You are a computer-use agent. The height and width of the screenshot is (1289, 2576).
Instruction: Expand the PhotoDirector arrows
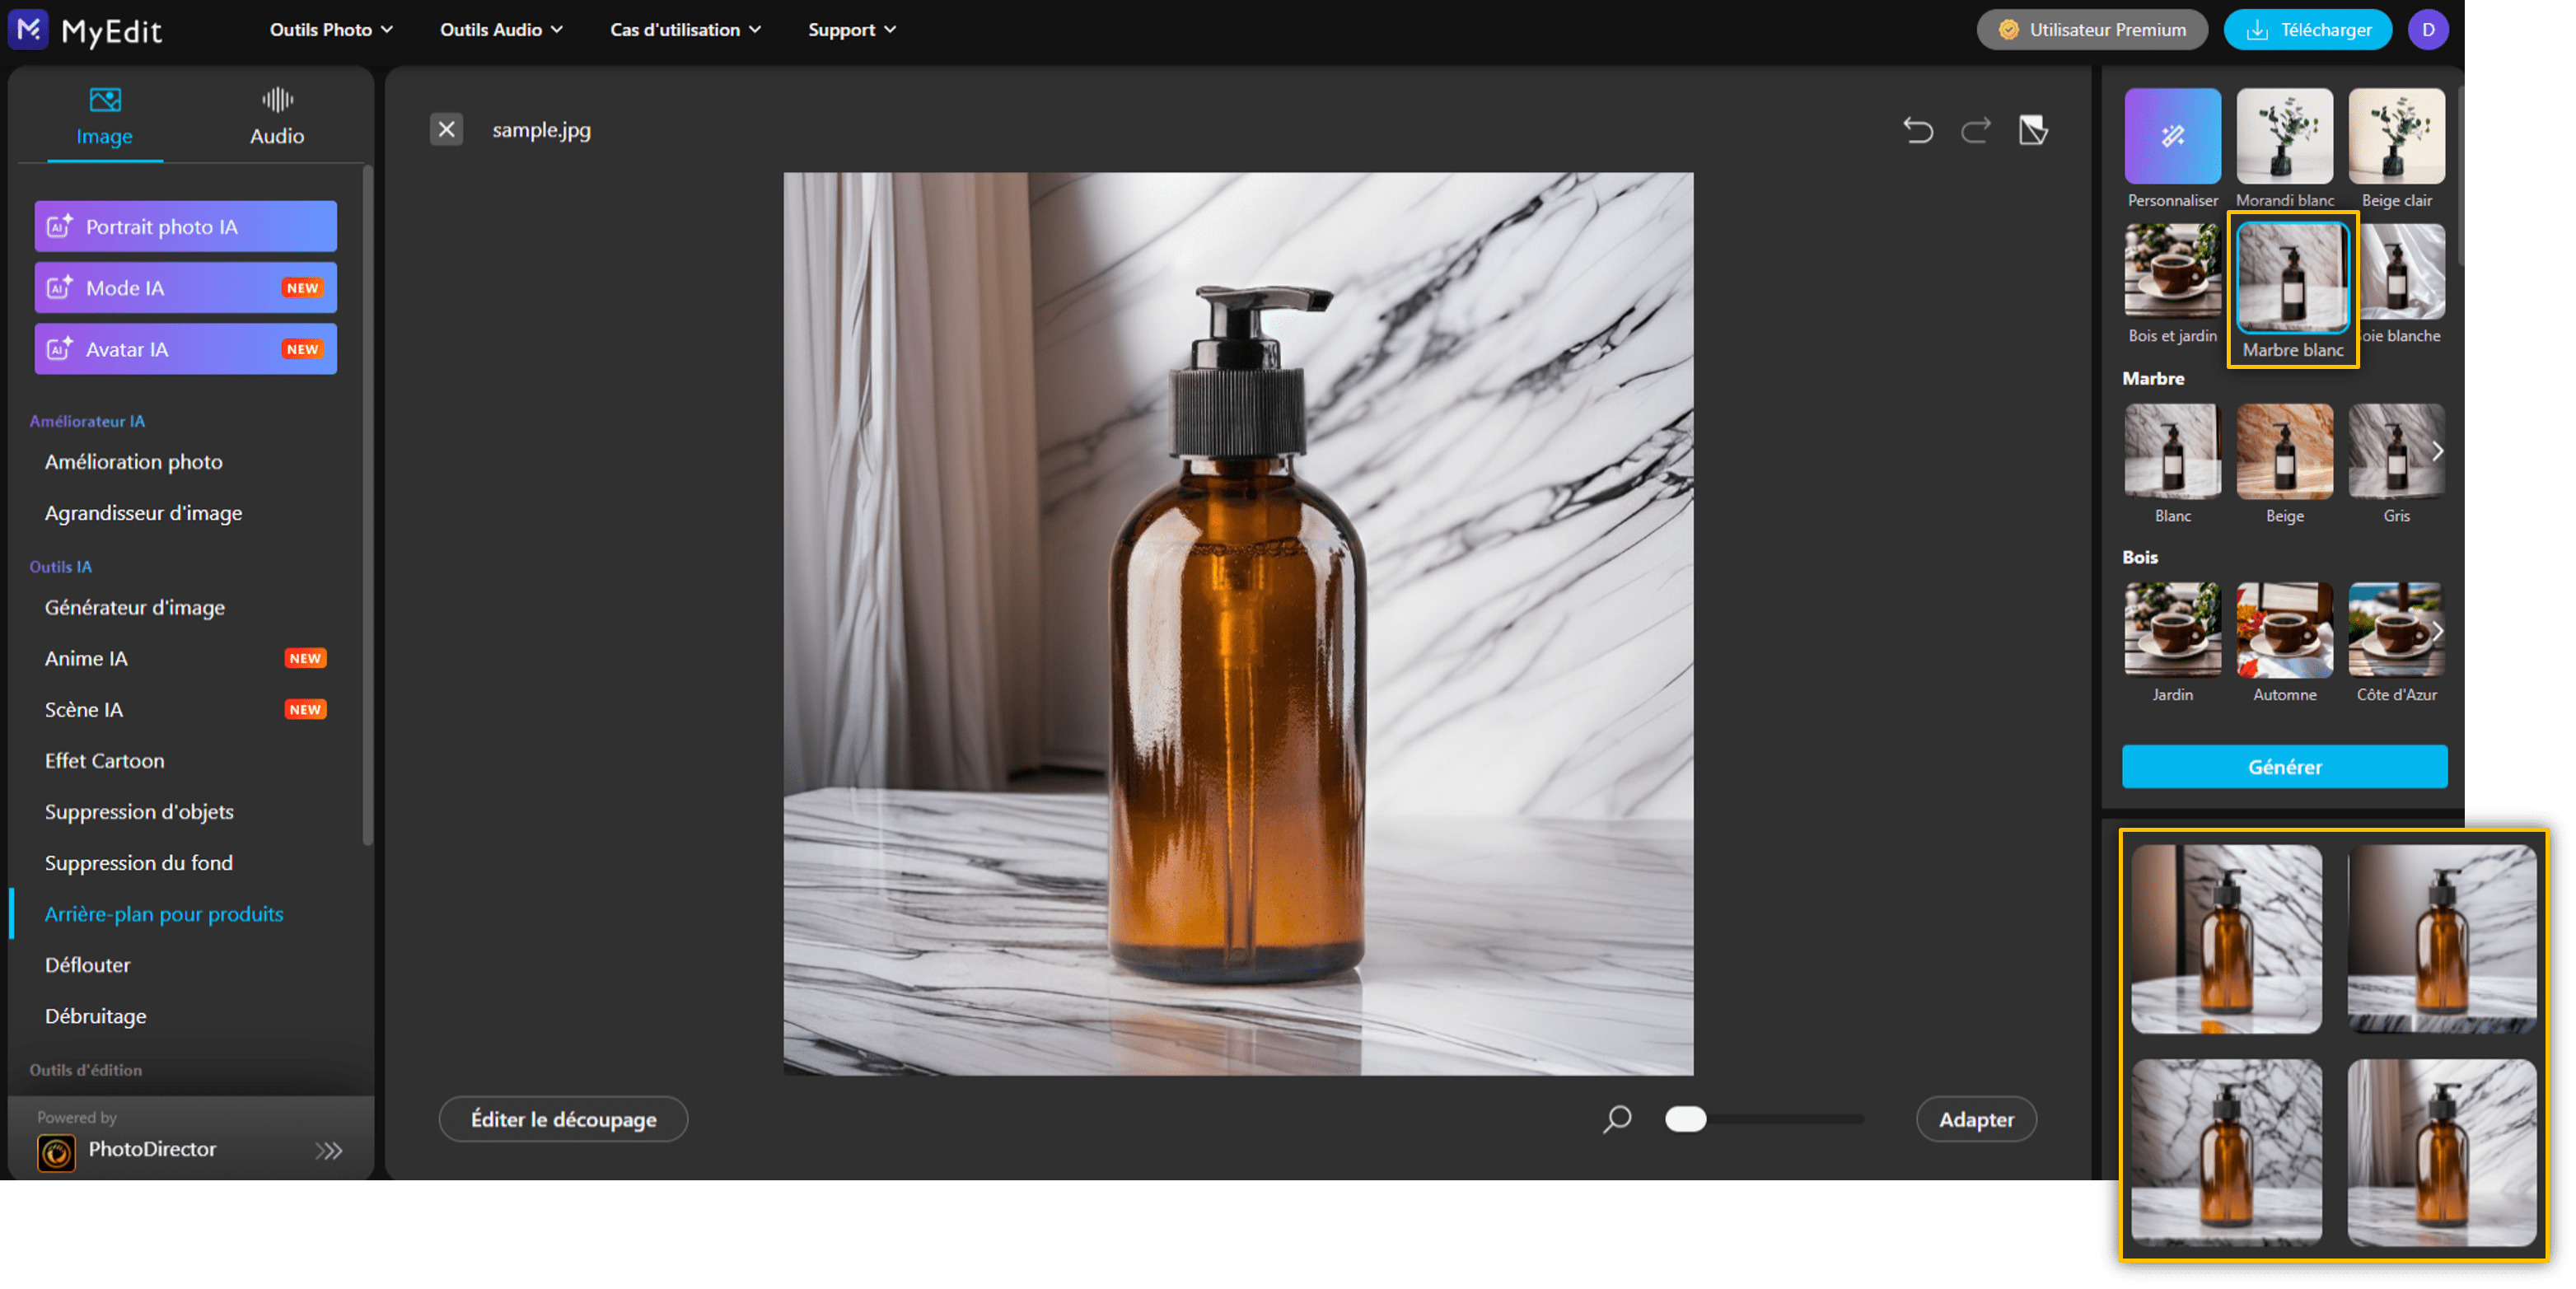pyautogui.click(x=329, y=1150)
